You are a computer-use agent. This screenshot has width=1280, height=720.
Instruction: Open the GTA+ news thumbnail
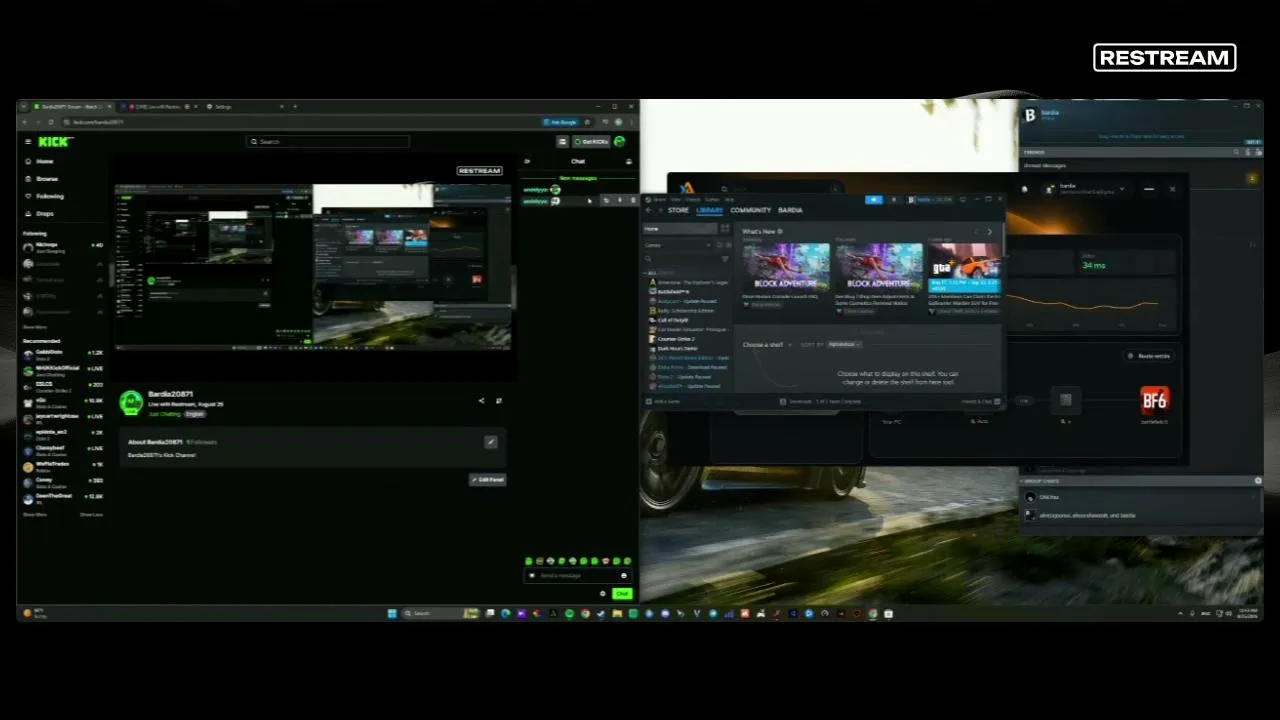[x=964, y=266]
